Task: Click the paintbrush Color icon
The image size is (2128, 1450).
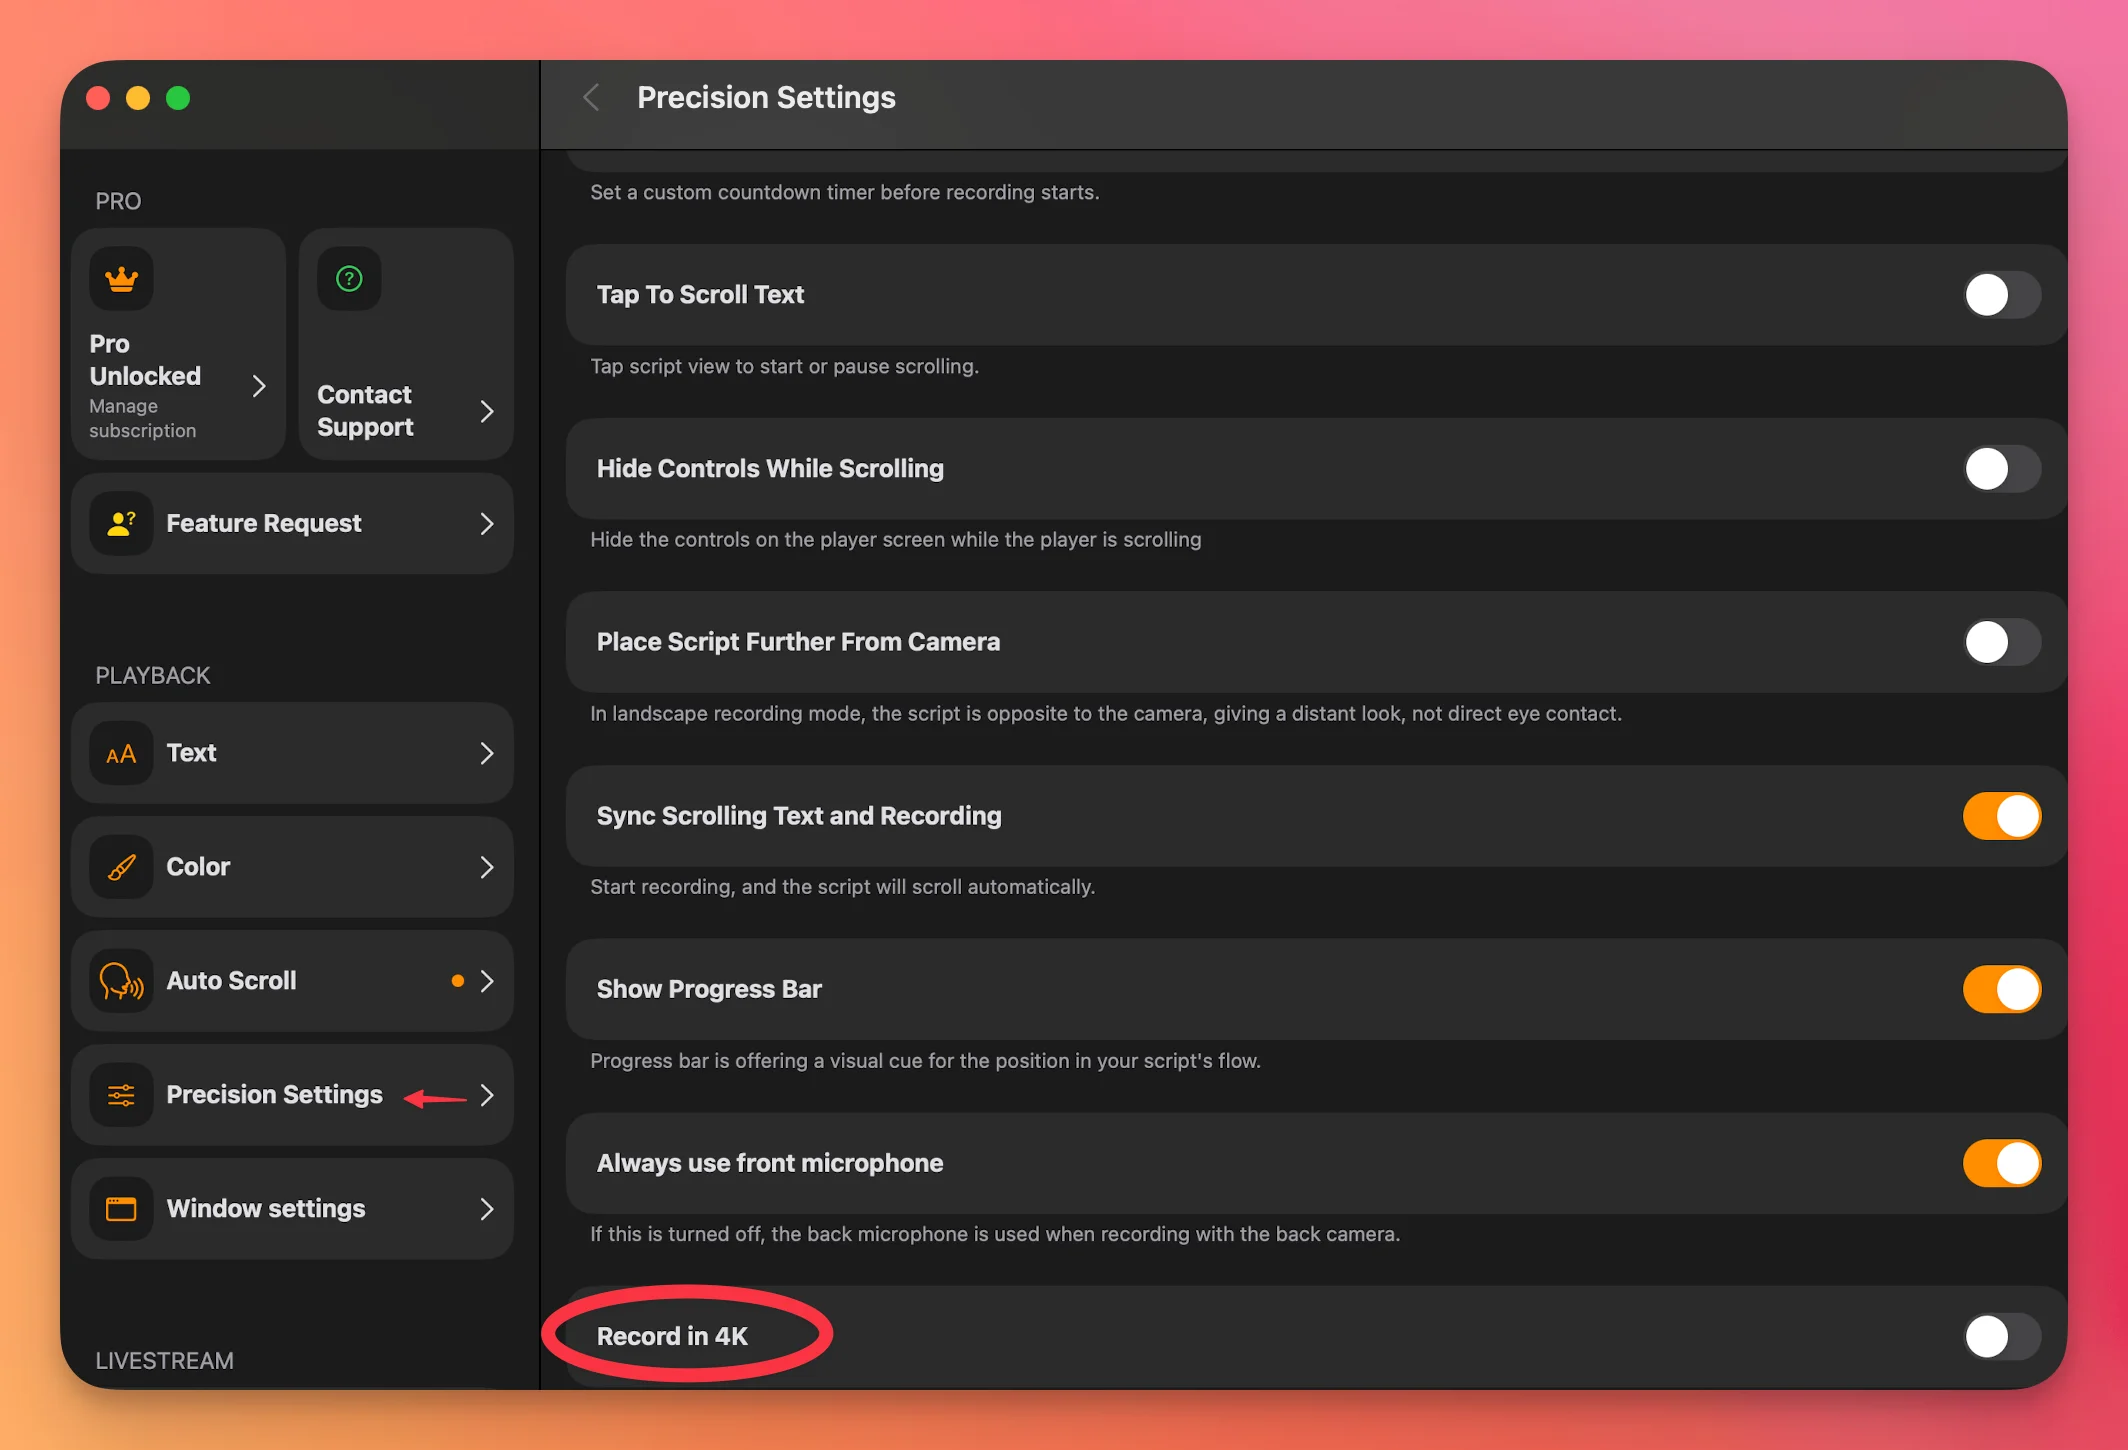Action: [120, 867]
